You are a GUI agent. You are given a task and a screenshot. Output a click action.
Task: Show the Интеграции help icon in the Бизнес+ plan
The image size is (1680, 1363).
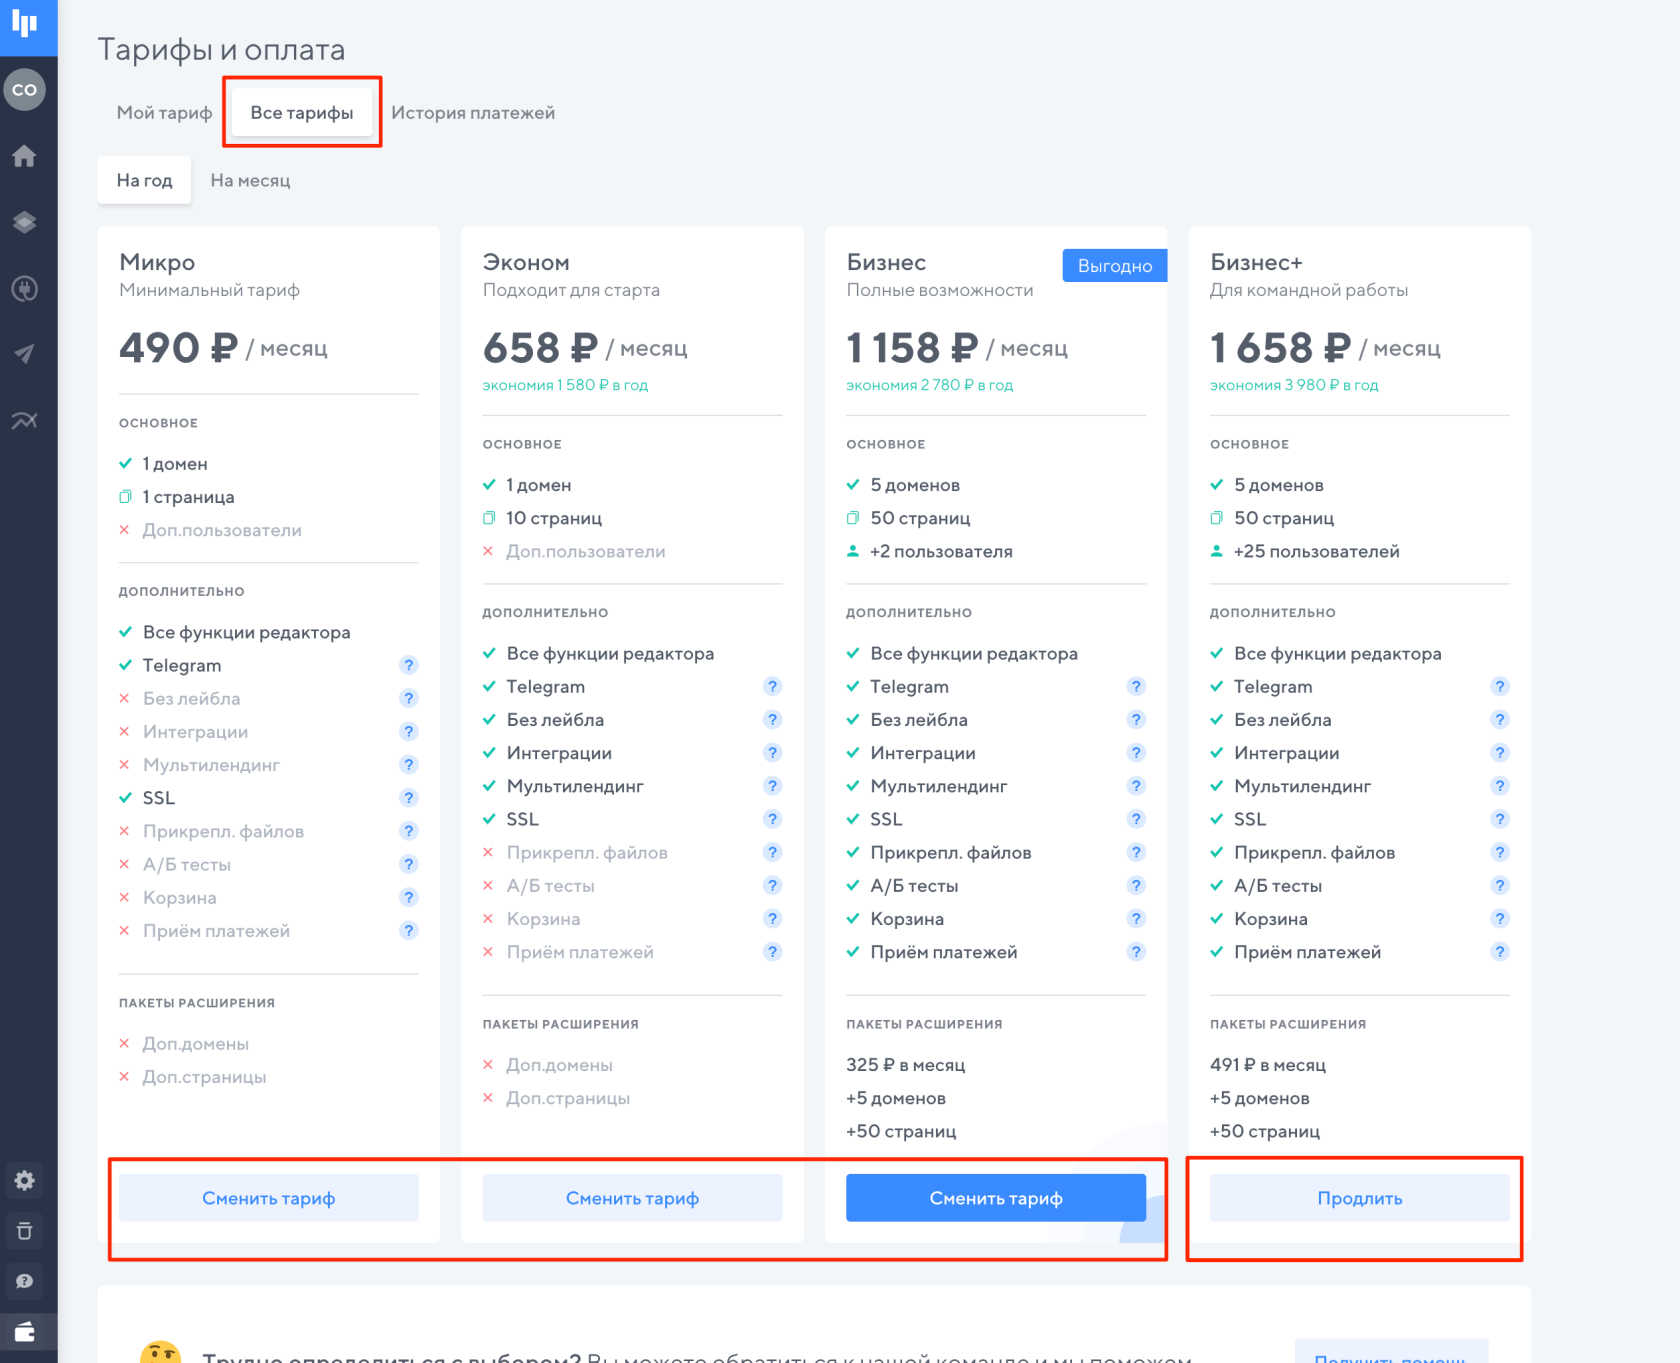click(1499, 753)
